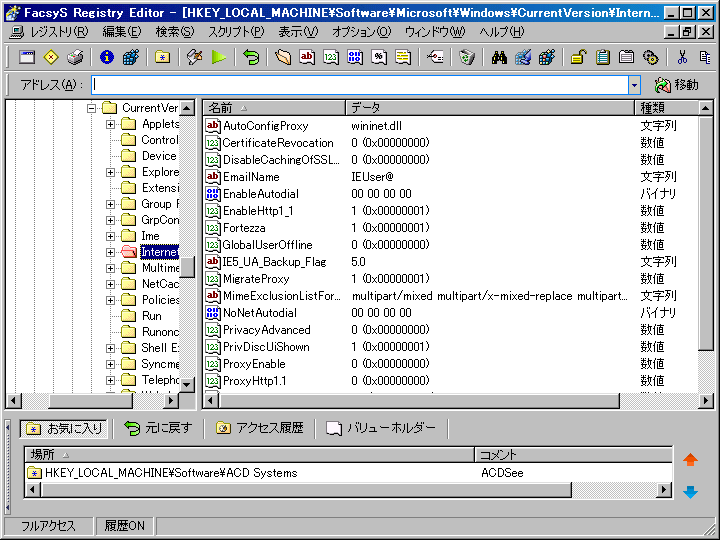Viewport: 720px width, 540px height.
Task: Open the ヘルプ(H) menu
Action: point(501,32)
